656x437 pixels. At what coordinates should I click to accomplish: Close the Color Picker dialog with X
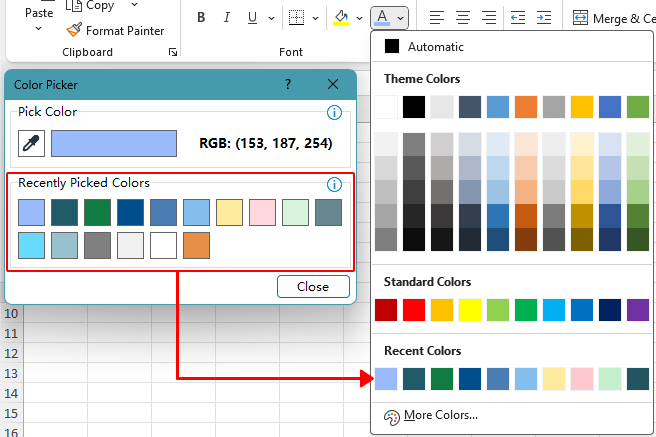point(333,84)
